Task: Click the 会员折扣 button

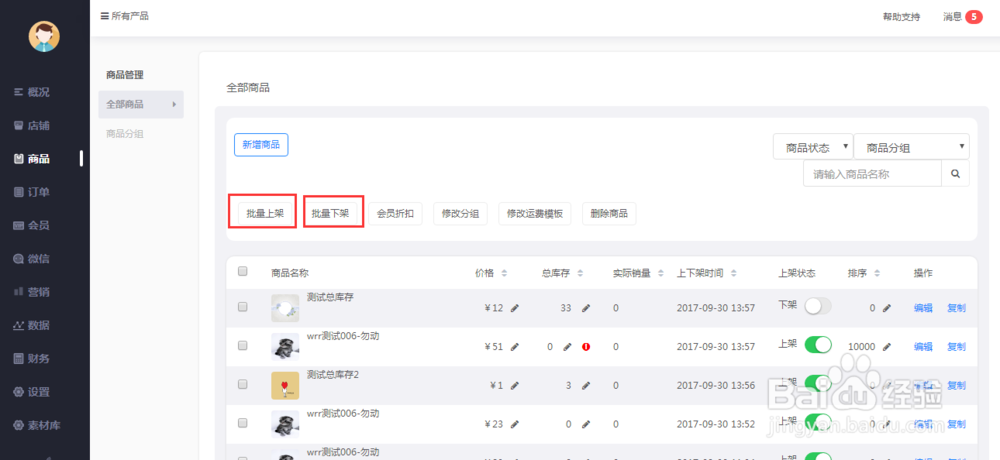Action: coord(395,214)
